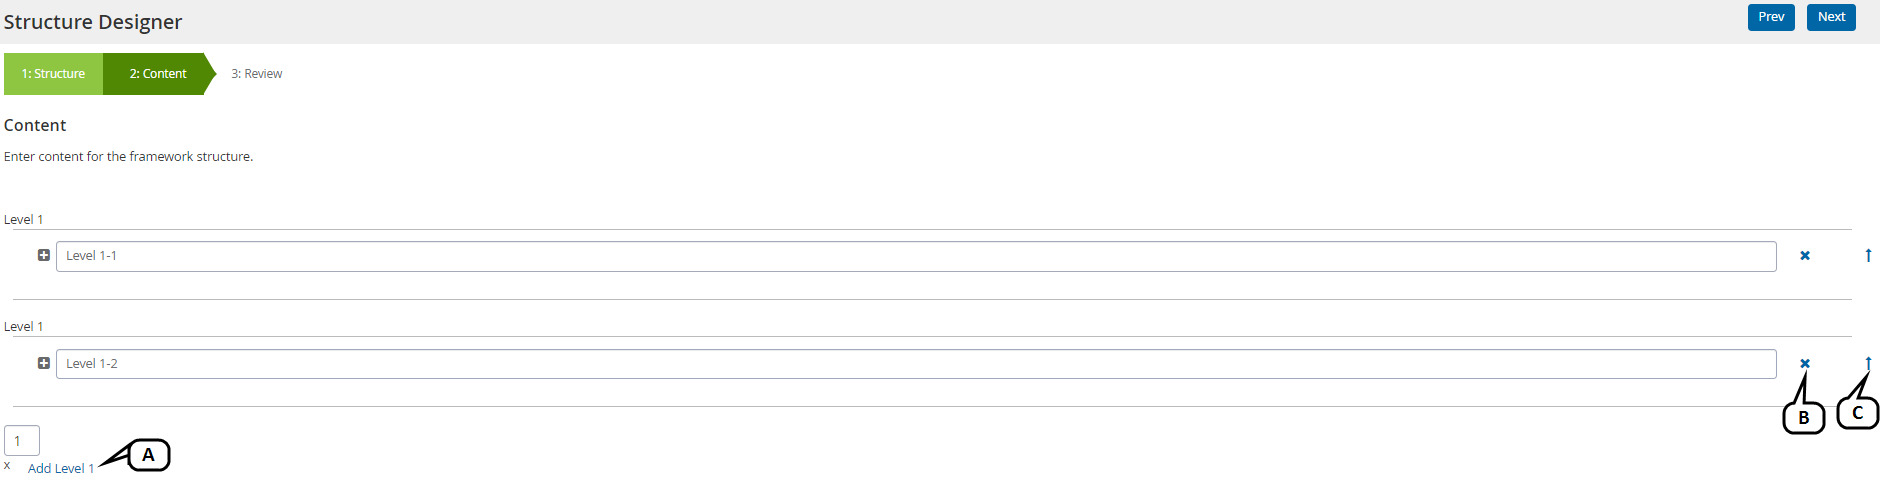Click the callout bubble labeled B
Image resolution: width=1881 pixels, height=481 pixels.
coord(1804,418)
